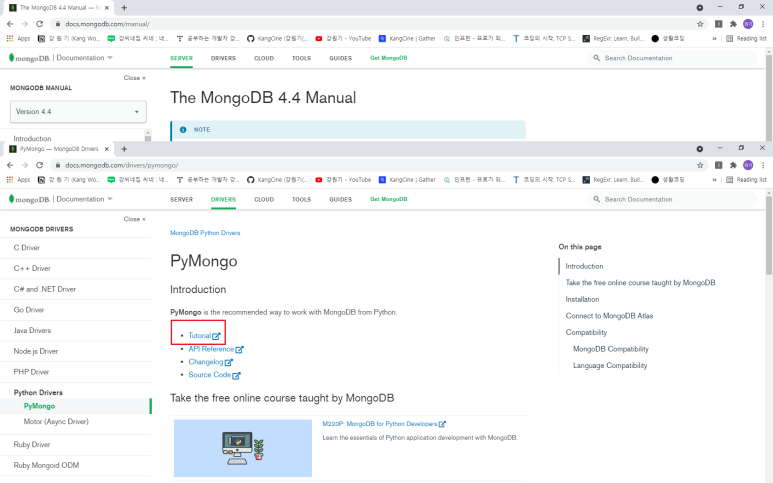Open Reading list in MongoDB Manual window
Screen dimensions: 773x483
(746, 38)
